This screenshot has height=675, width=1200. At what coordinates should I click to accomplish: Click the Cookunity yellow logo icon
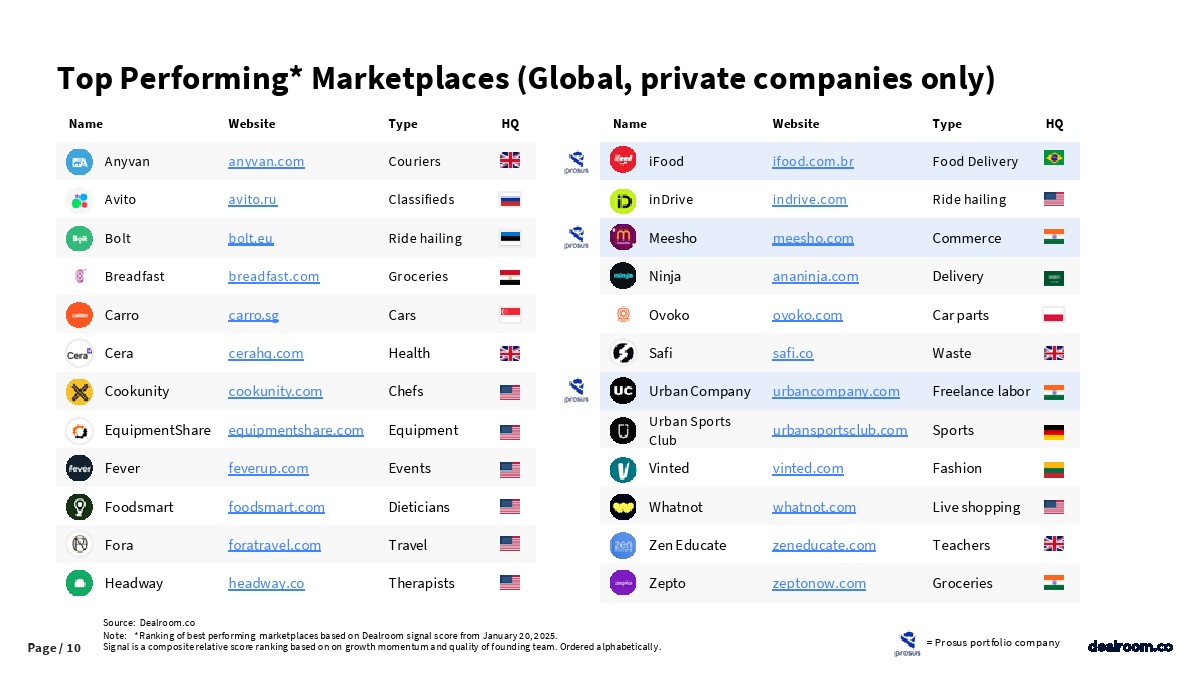point(79,391)
